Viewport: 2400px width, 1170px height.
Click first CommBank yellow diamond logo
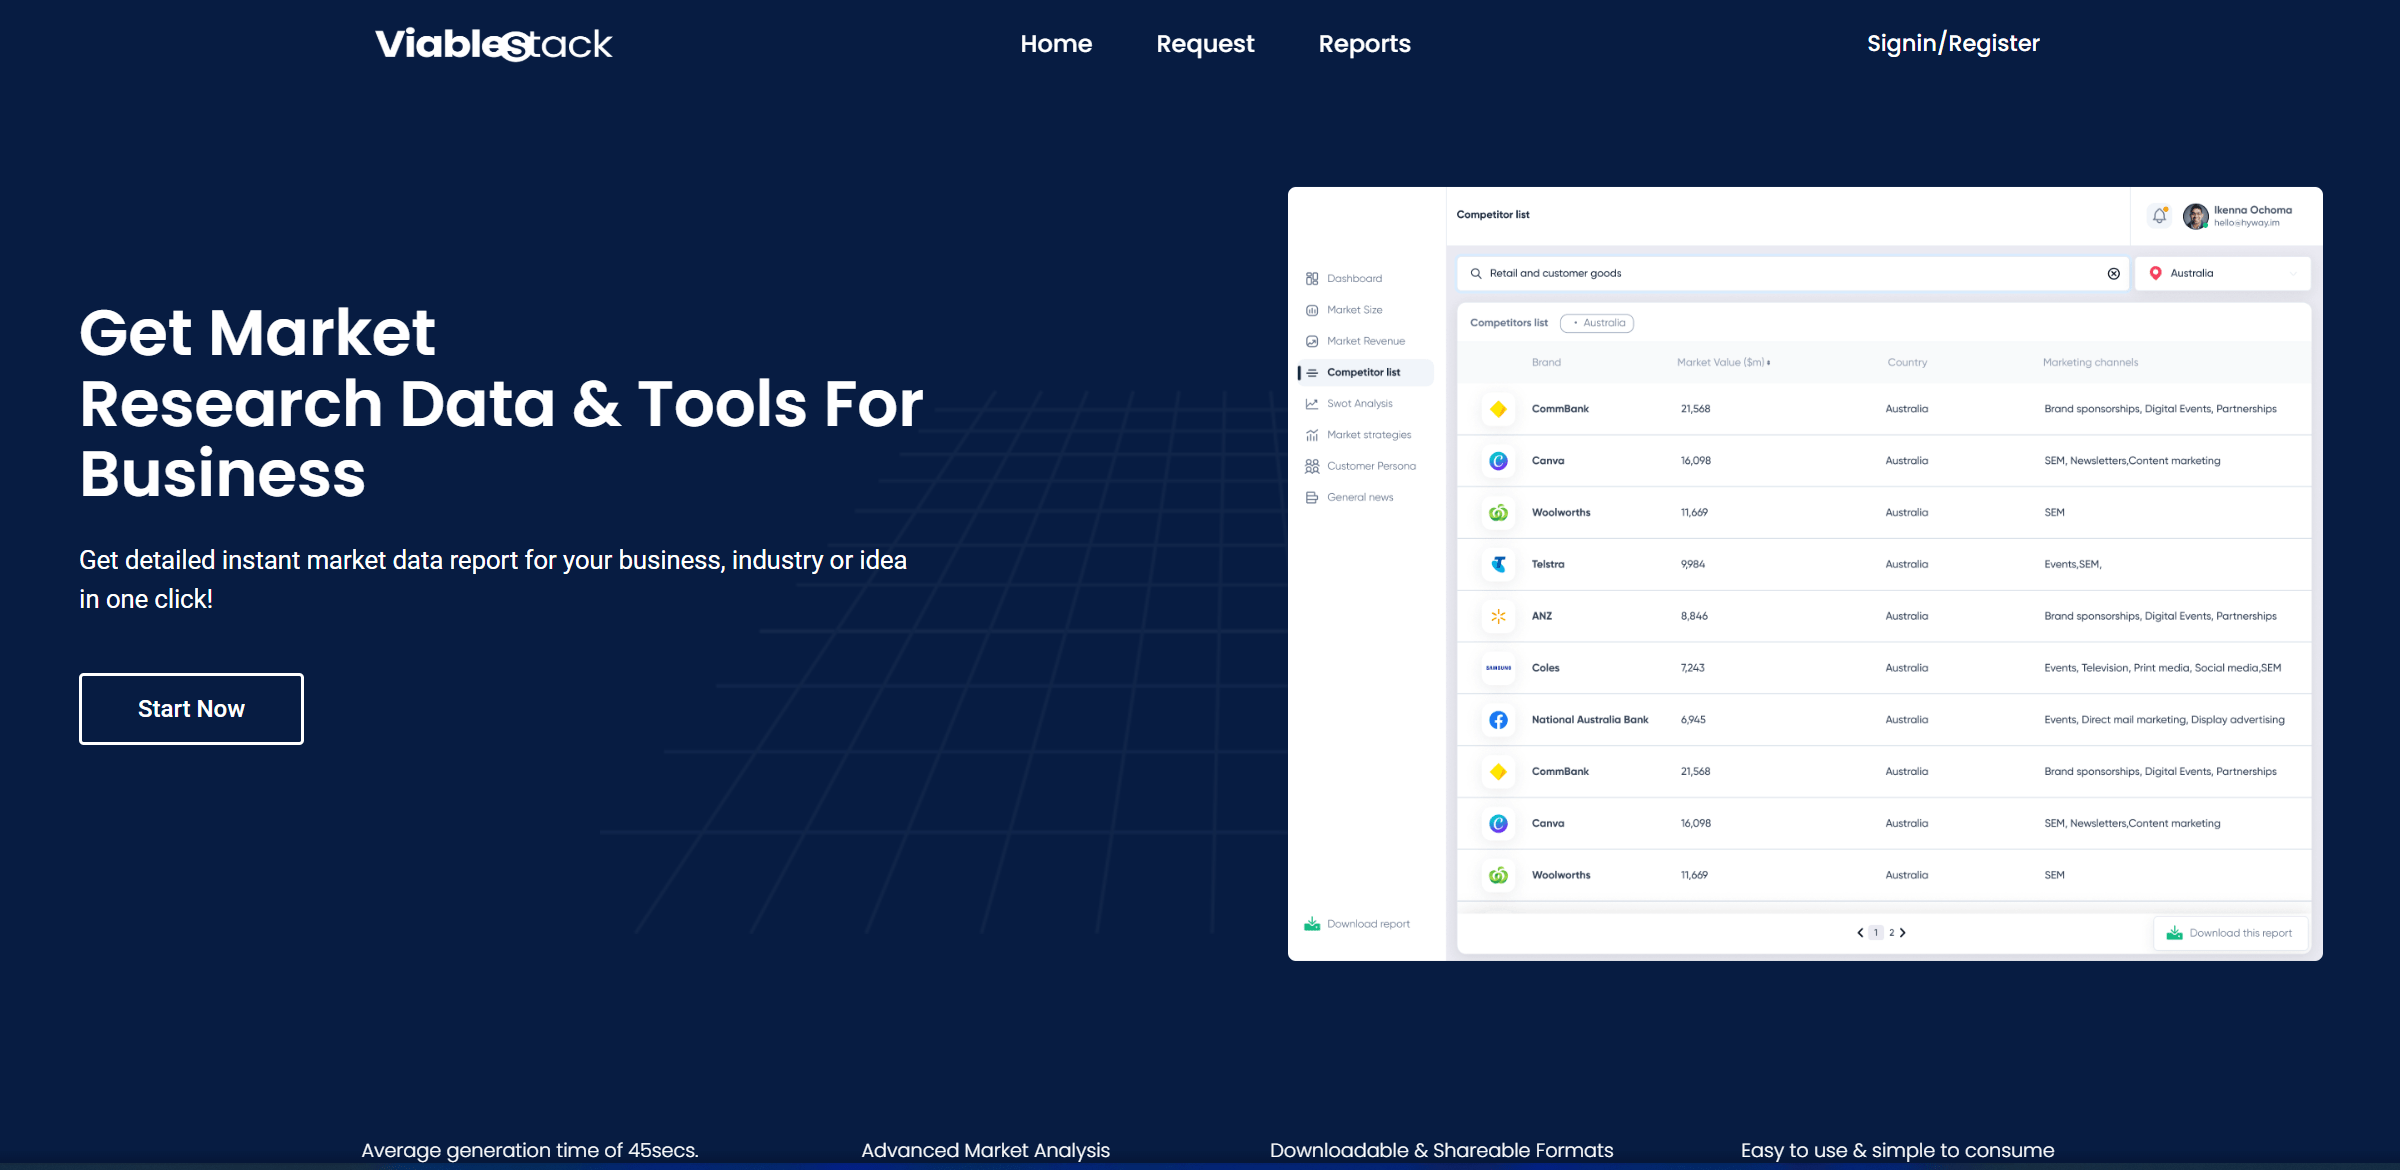pos(1498,409)
